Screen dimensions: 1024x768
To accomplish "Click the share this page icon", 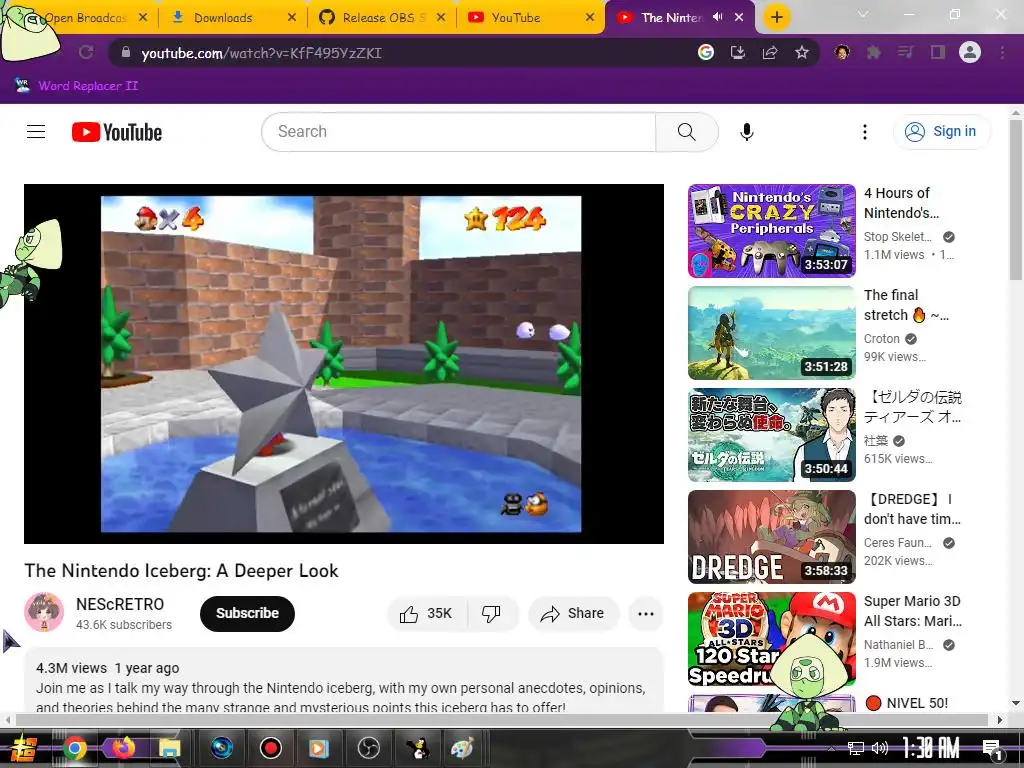I will (770, 52).
